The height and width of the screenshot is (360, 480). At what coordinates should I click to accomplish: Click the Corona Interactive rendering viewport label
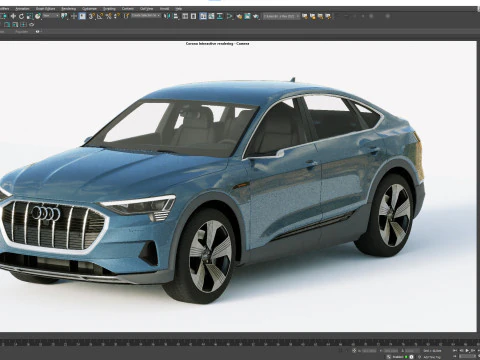pos(217,44)
